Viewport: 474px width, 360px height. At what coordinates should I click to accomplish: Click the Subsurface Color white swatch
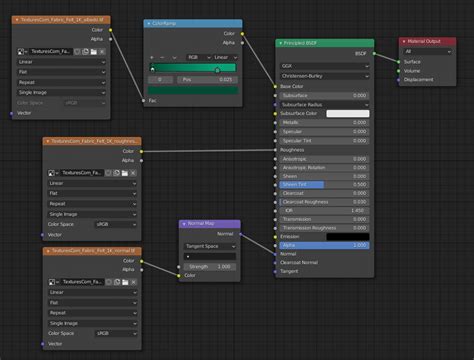click(x=348, y=114)
